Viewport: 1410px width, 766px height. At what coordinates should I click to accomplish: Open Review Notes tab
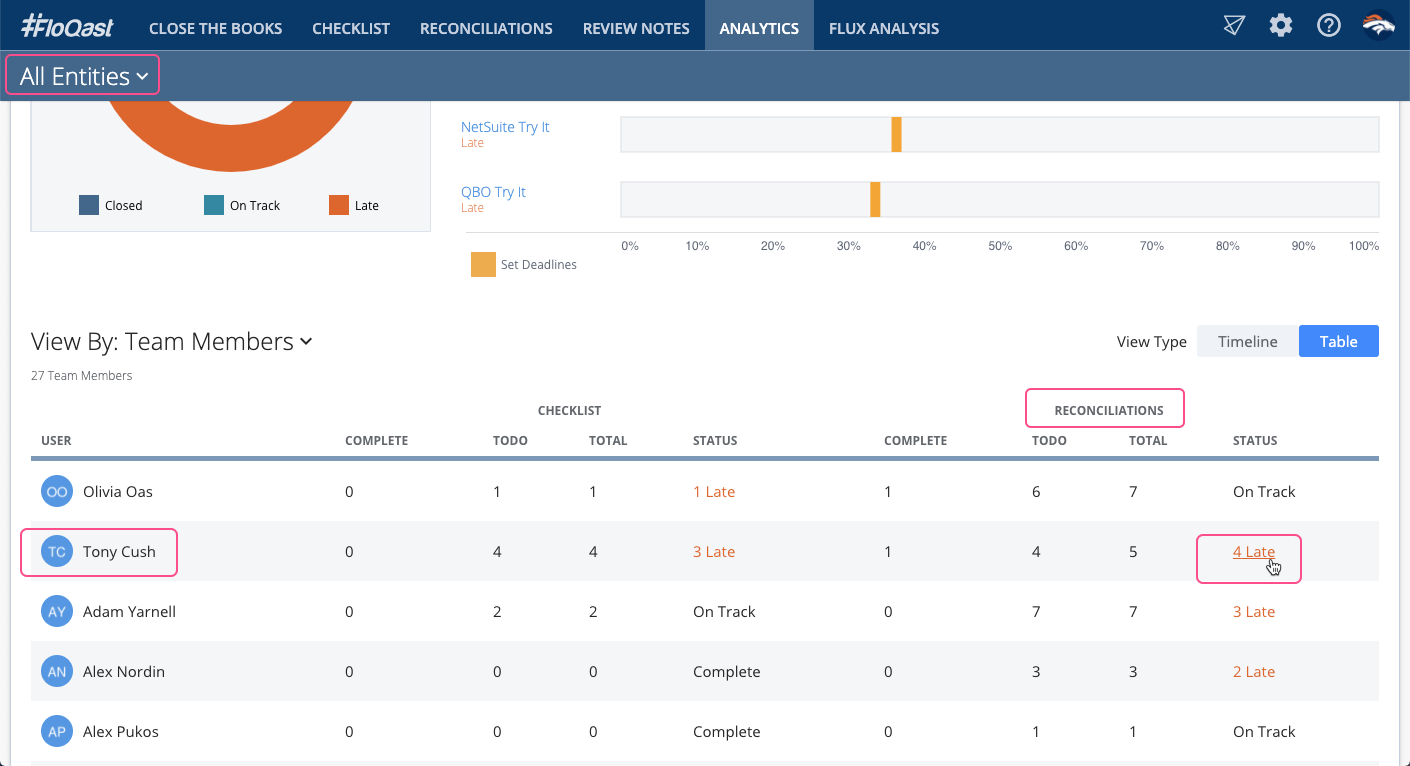[x=636, y=28]
